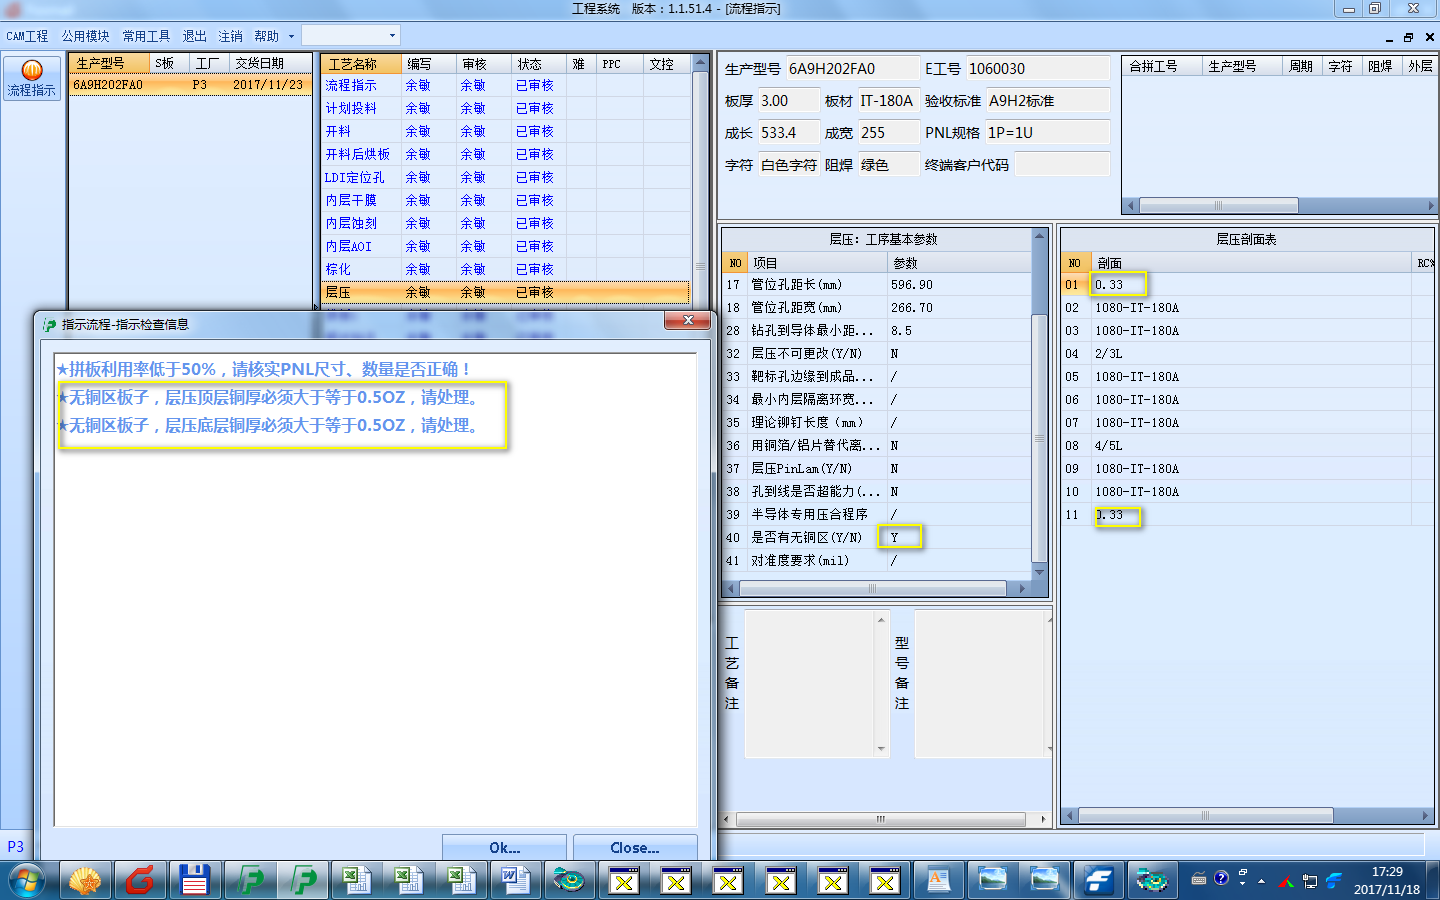Select the highlighted 层压 process row
Image resolution: width=1440 pixels, height=900 pixels.
(x=505, y=292)
